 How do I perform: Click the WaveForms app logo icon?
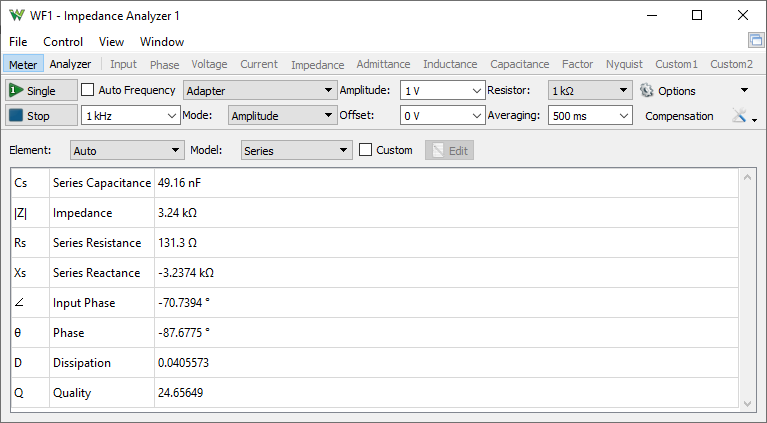17,16
